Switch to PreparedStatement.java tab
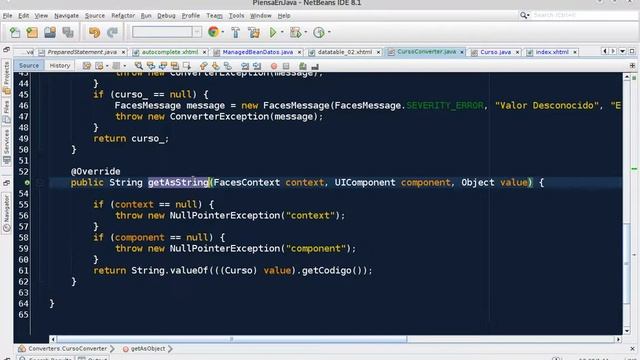 point(82,52)
